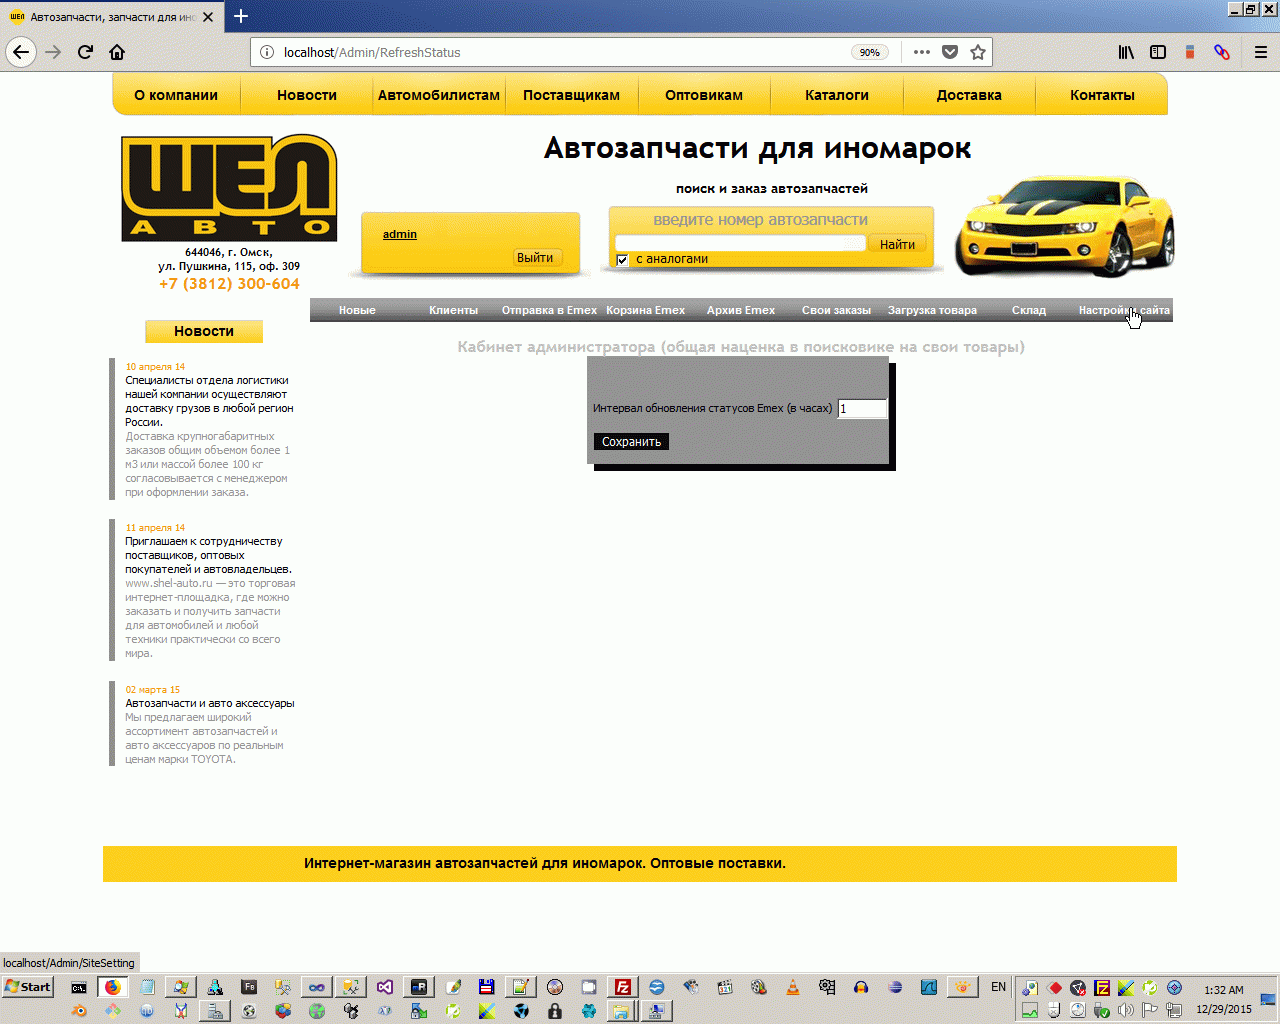Image resolution: width=1280 pixels, height=1024 pixels.
Task: Open the 'admin' user link
Action: pos(400,234)
